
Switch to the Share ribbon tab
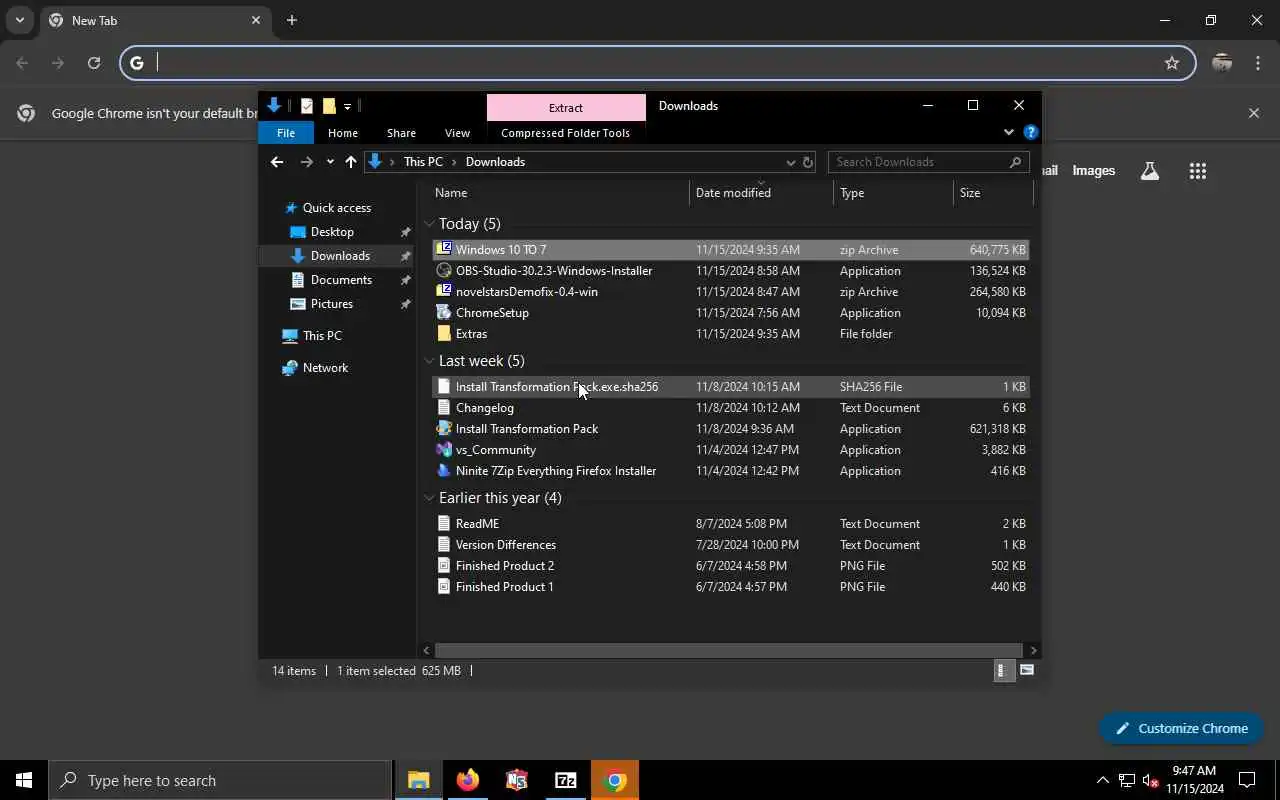click(401, 133)
